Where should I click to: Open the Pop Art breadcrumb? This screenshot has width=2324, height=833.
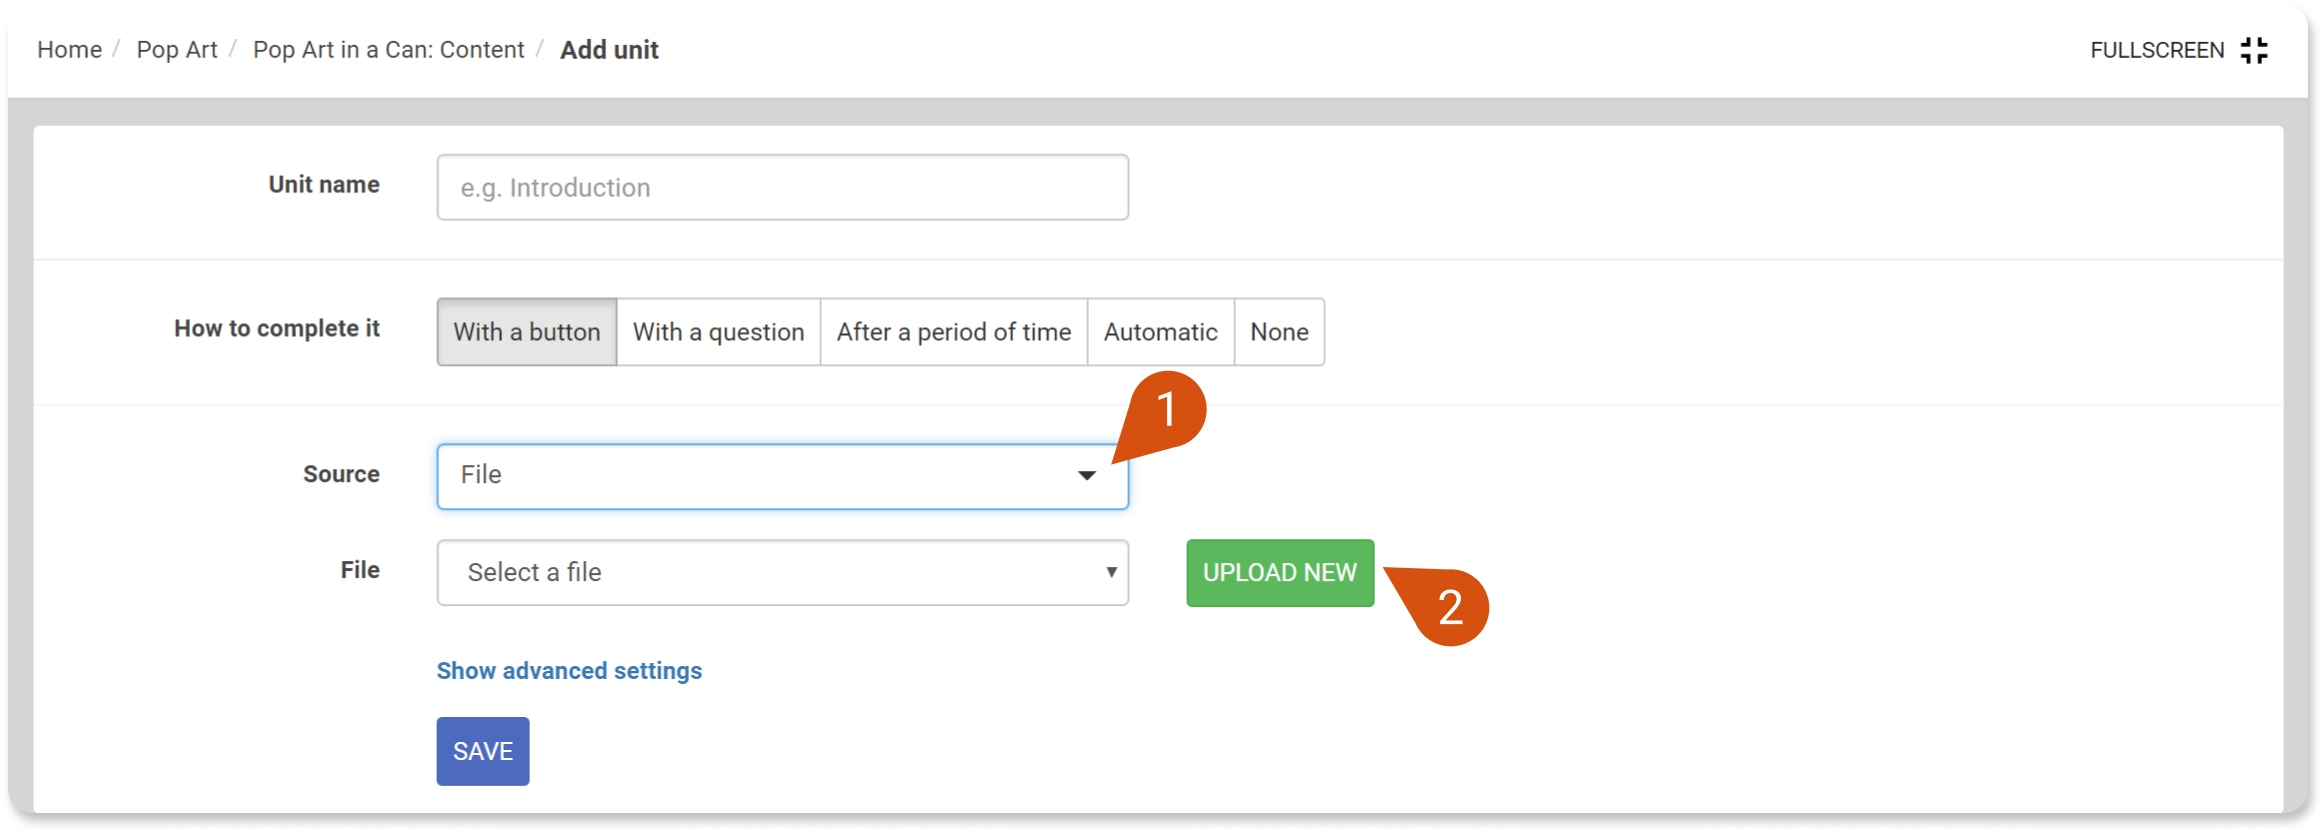coord(177,50)
